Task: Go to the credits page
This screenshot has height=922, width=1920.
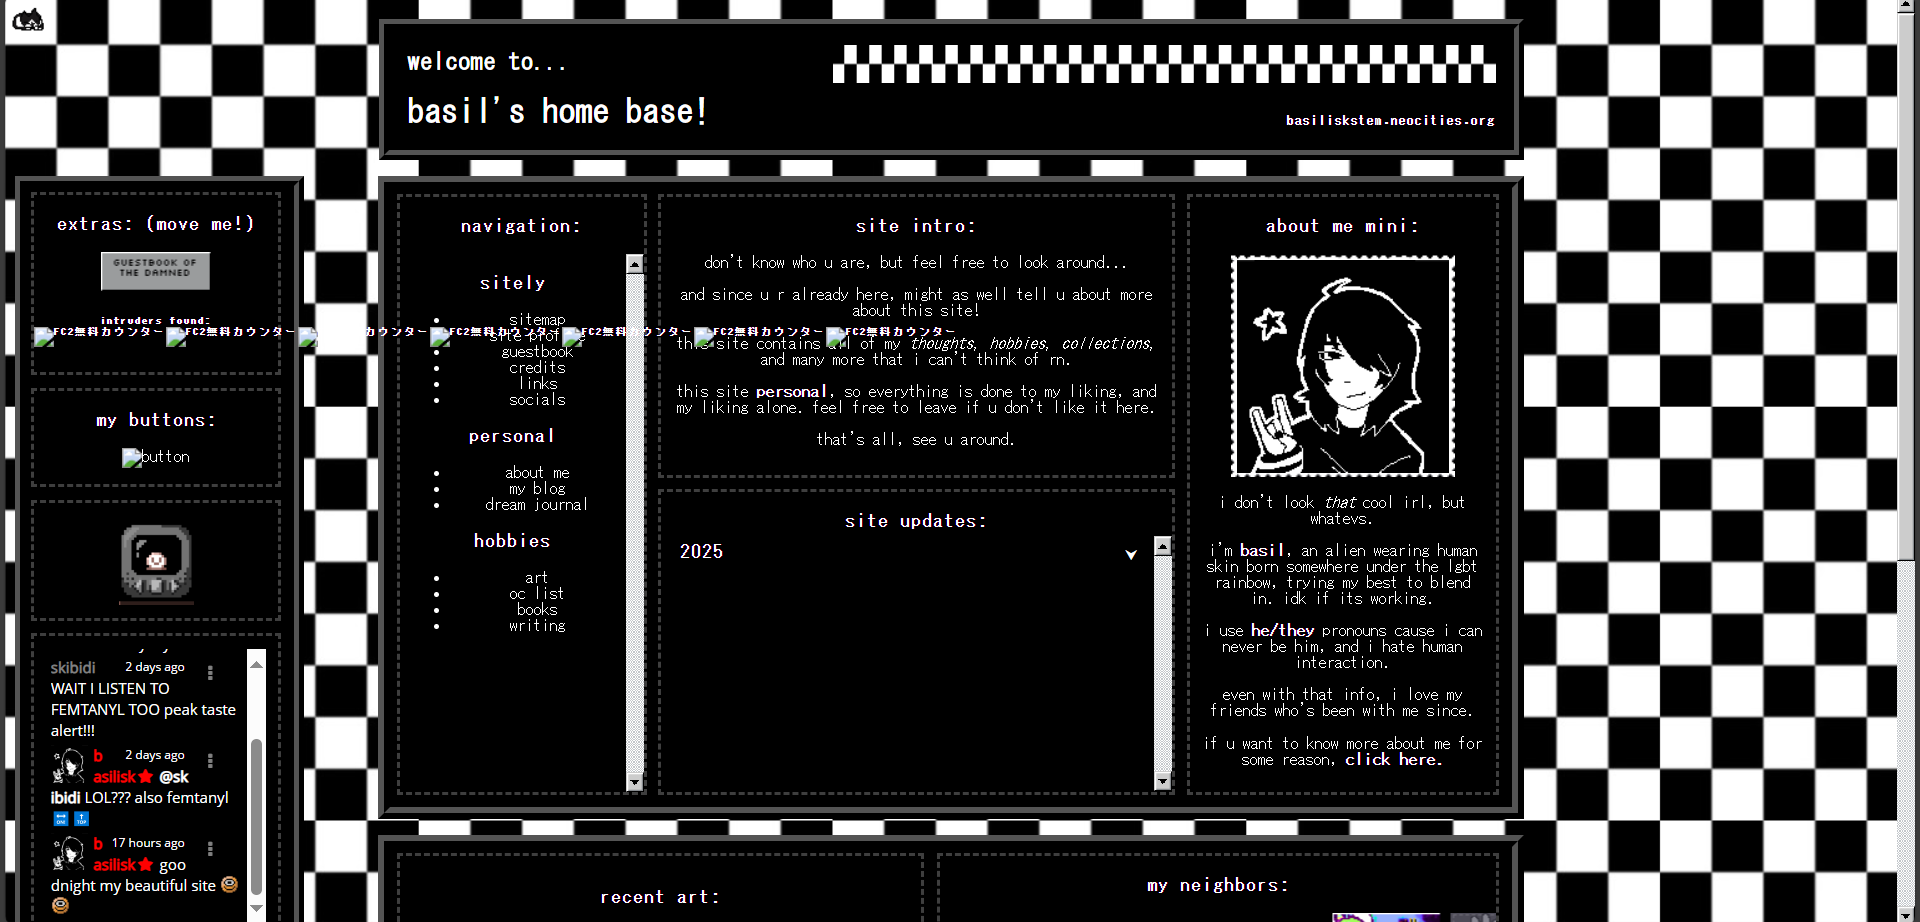Action: tap(537, 368)
